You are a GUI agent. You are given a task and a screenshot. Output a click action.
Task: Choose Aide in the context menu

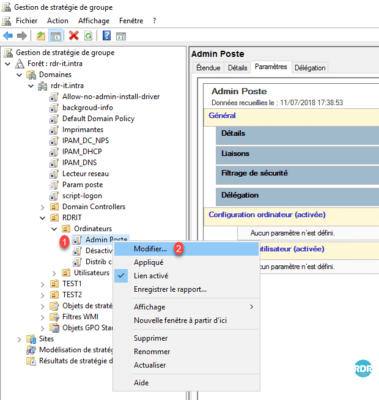coord(186,383)
